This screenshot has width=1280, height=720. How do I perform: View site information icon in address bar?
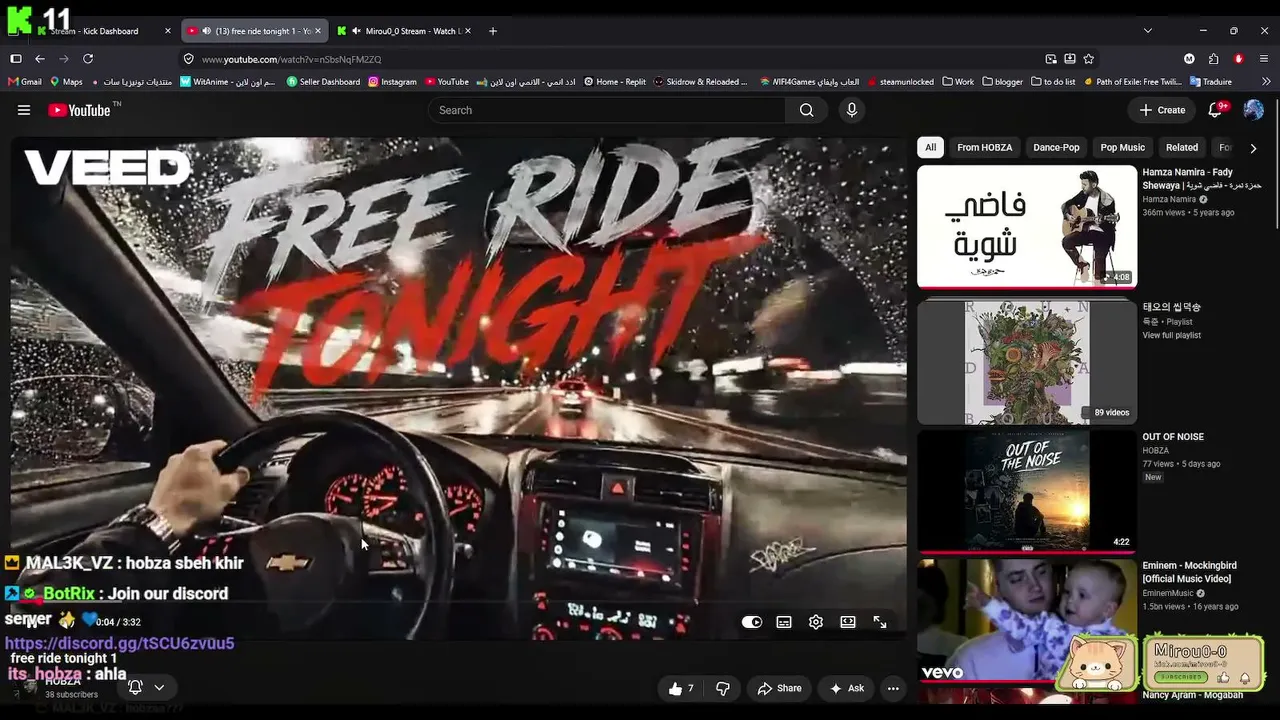188,59
